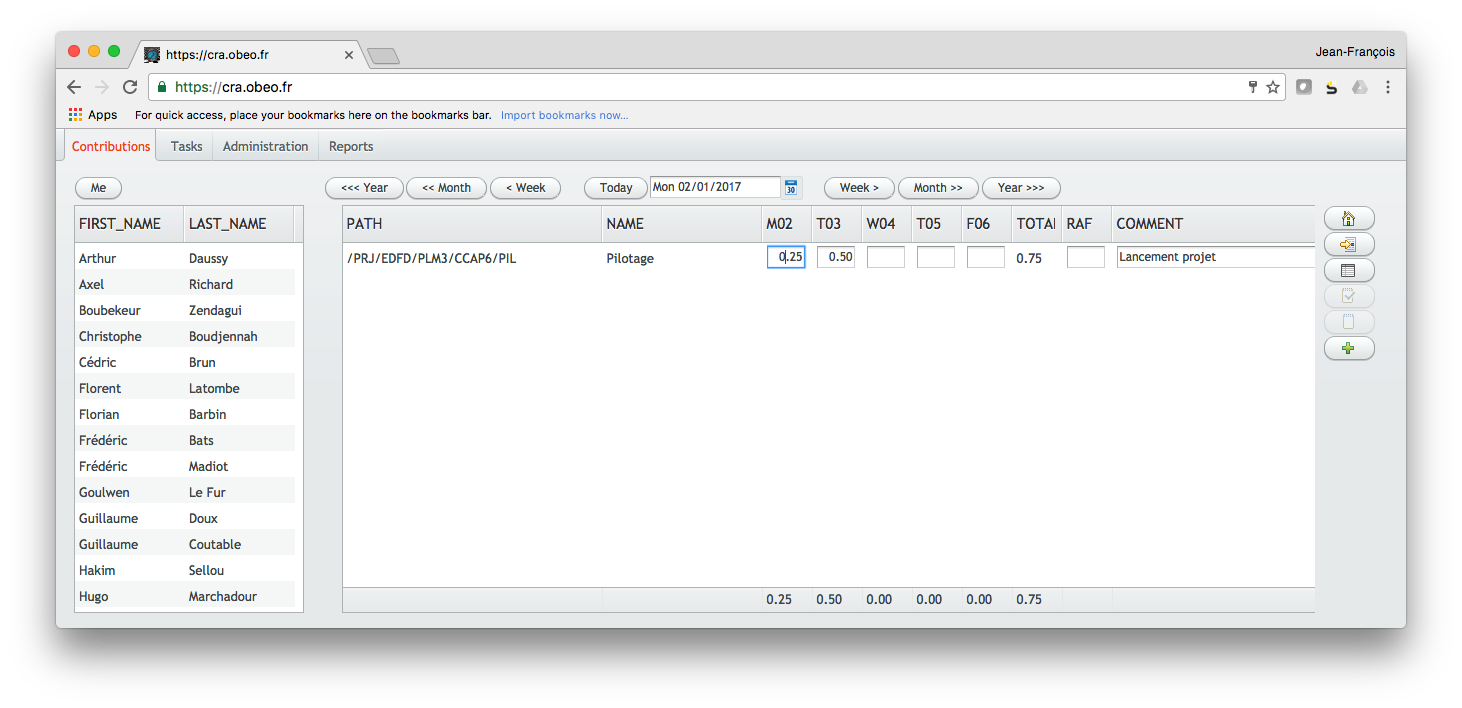The height and width of the screenshot is (708, 1462).
Task: Select Frédéric Madiot in the user list
Action: [x=185, y=466]
